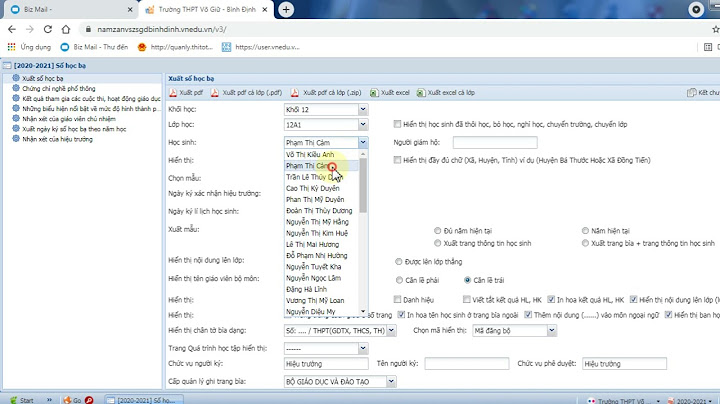
Task: Open Chọn mã hiển thị dropdown
Action: [x=552, y=330]
